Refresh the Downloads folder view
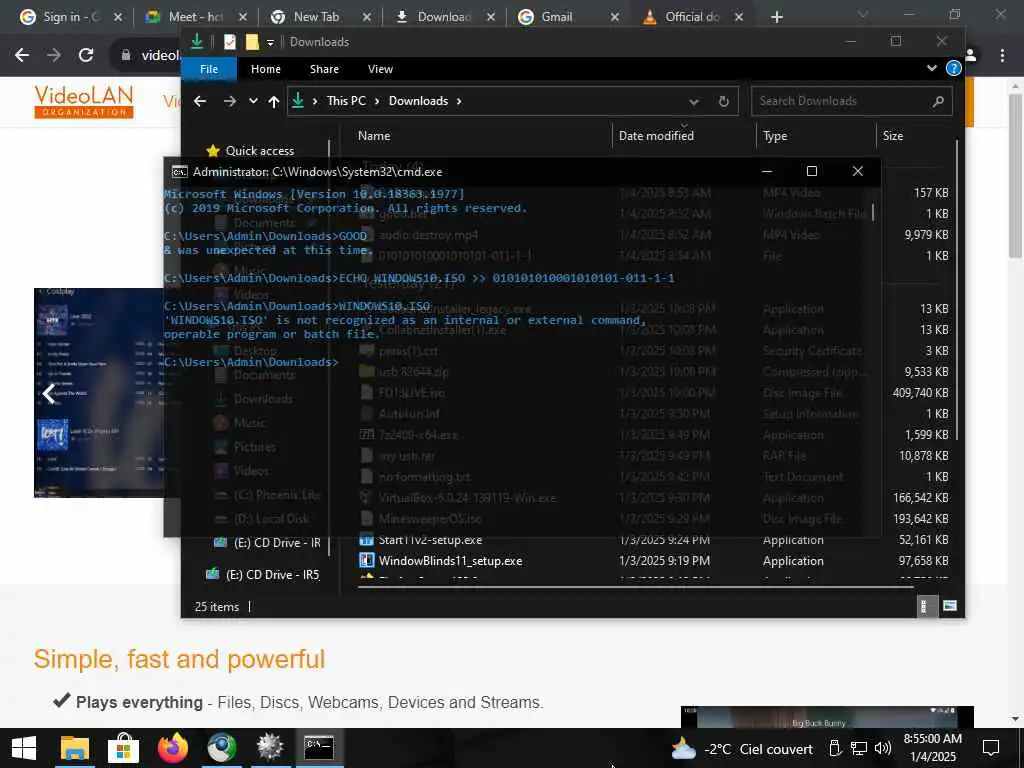1024x768 pixels. click(724, 102)
